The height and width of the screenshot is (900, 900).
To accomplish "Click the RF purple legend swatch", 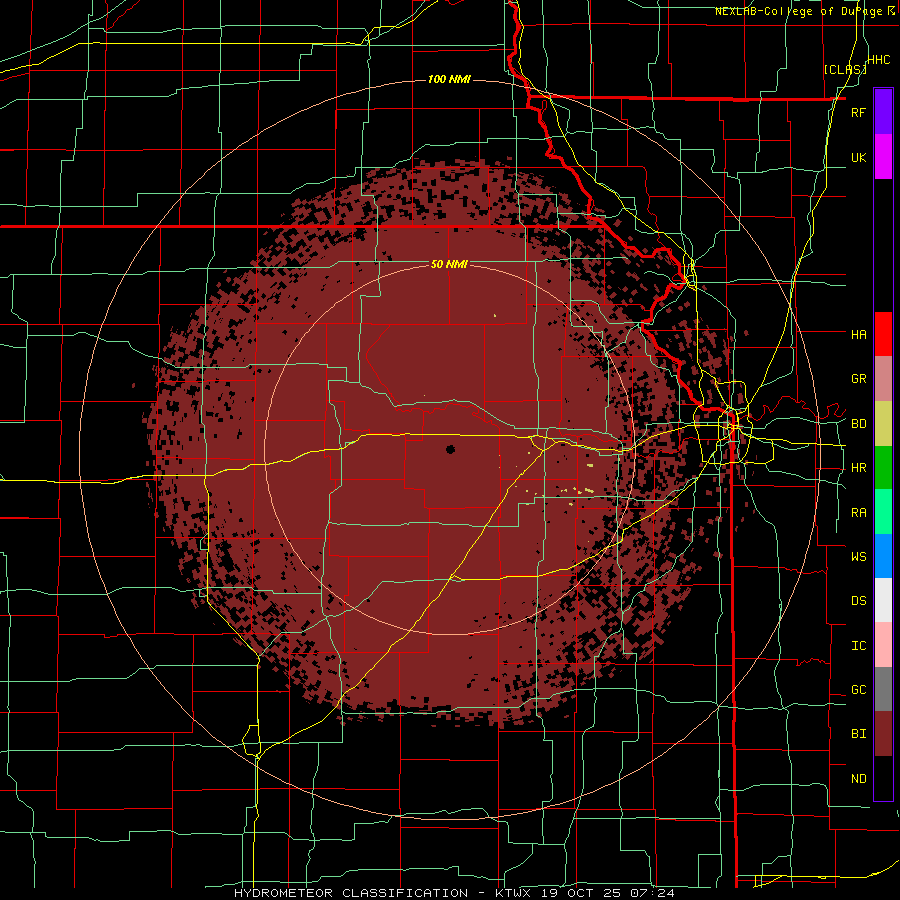I will pos(883,112).
